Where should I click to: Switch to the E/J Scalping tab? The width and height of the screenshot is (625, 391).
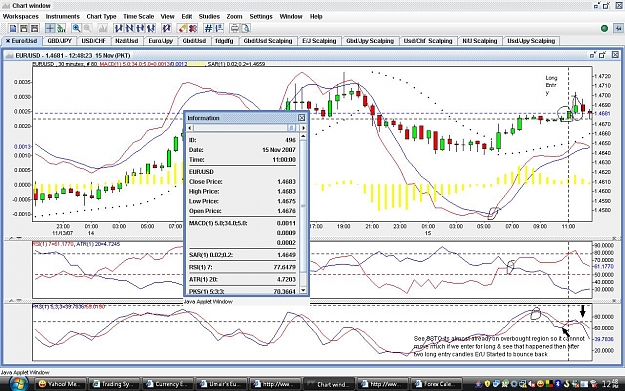pos(319,41)
